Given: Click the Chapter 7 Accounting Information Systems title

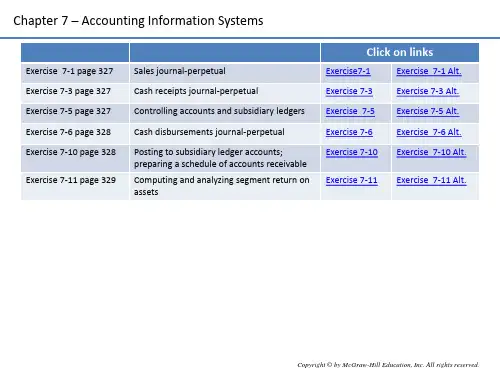Looking at the screenshot, I should click(x=138, y=21).
